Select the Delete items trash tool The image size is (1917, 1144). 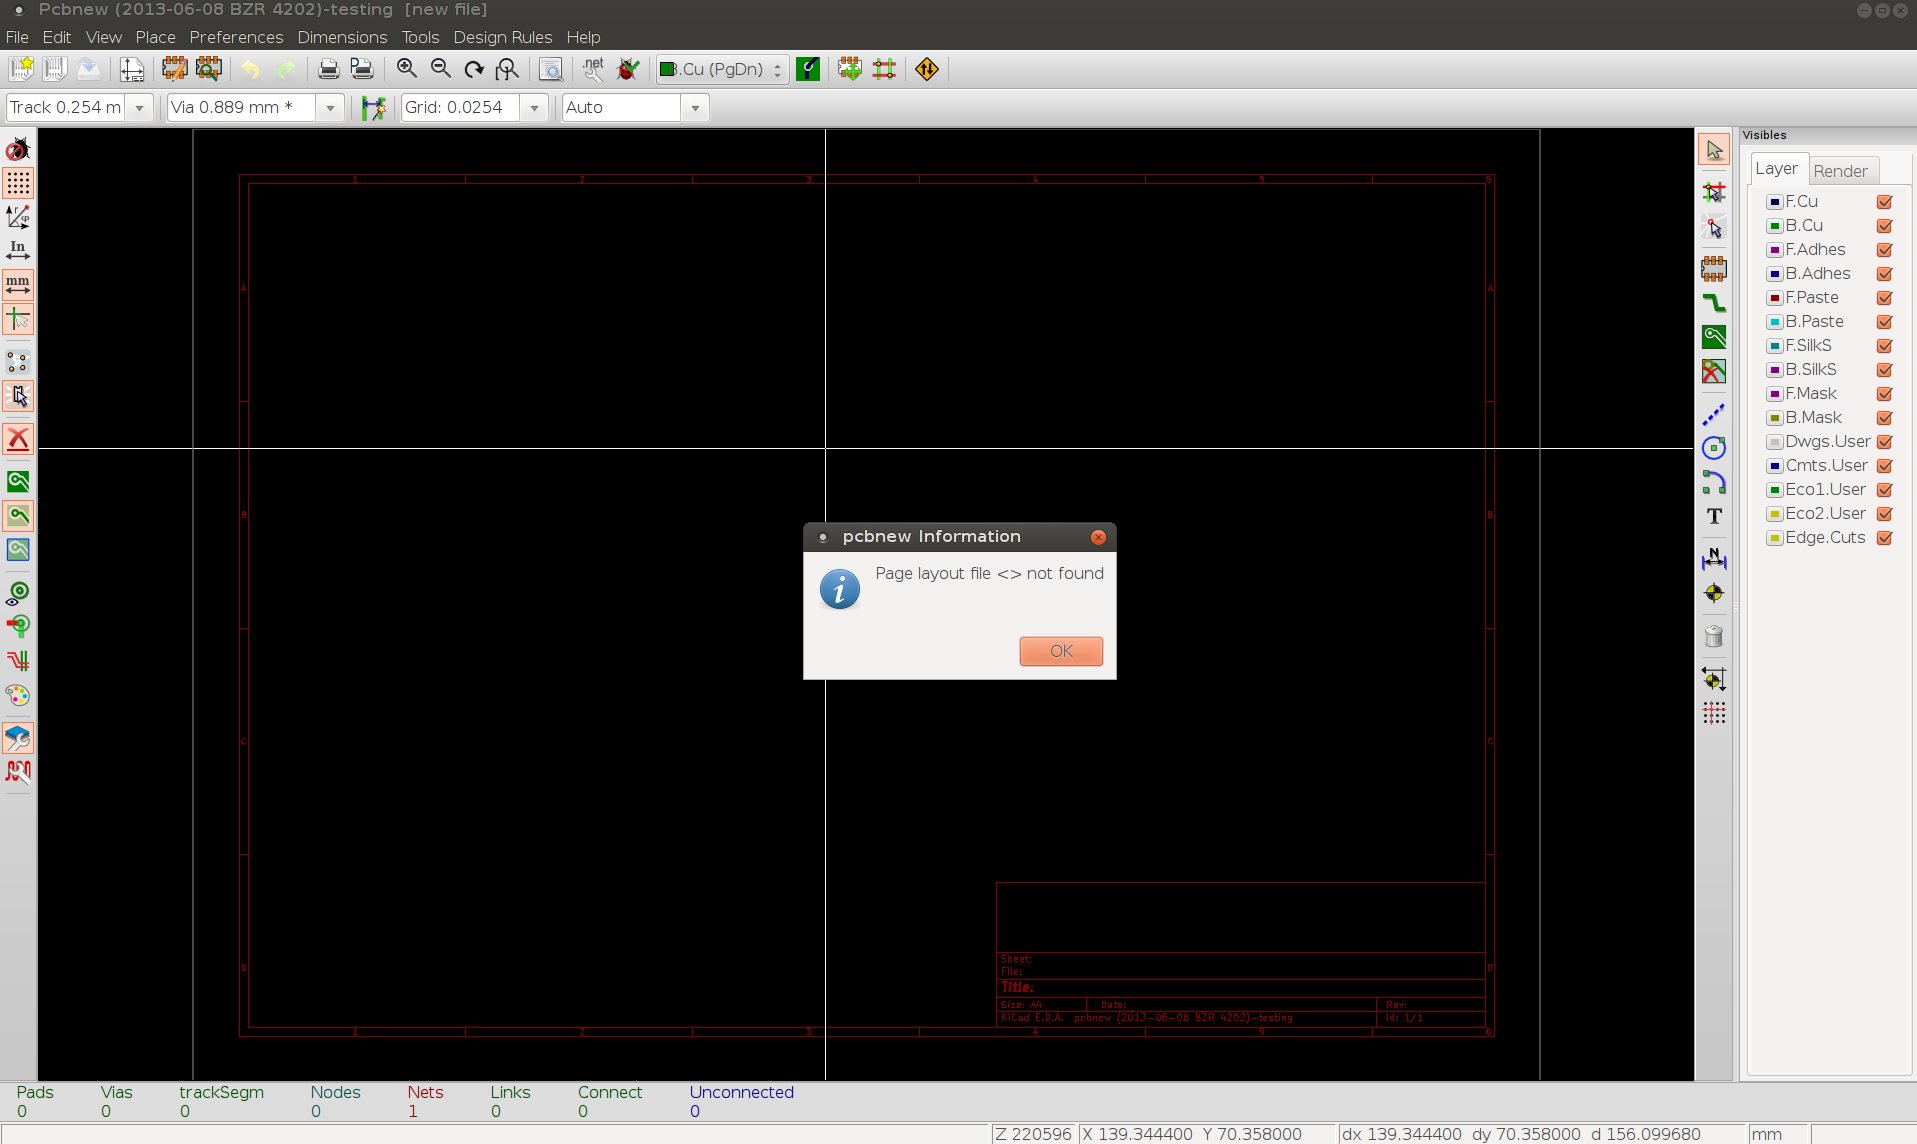[1714, 637]
